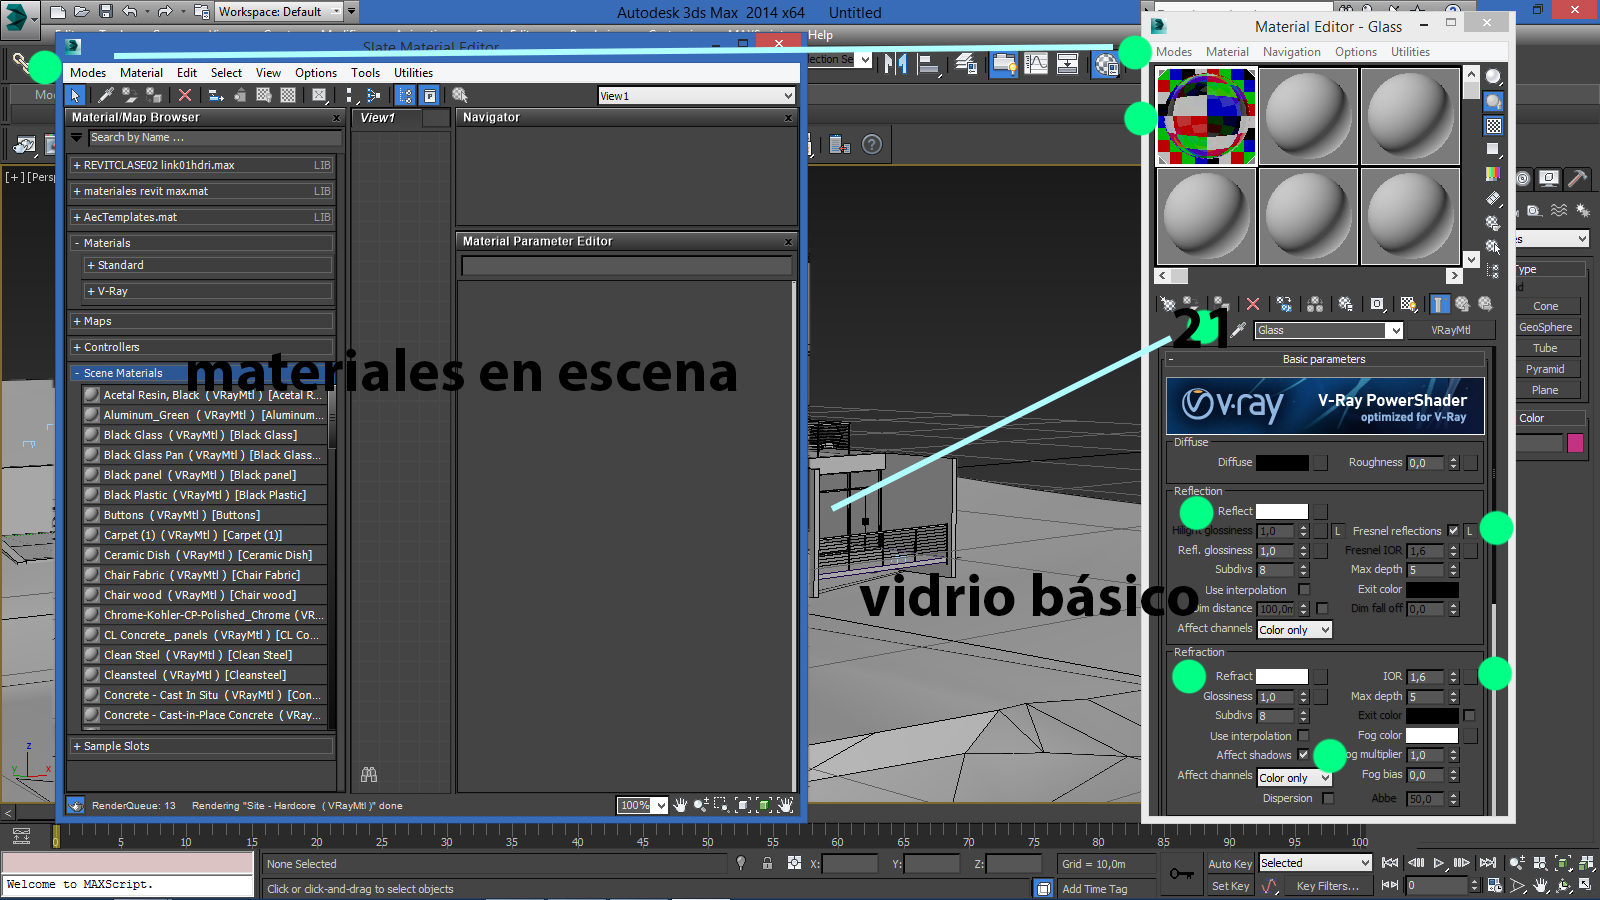The height and width of the screenshot is (900, 1600).
Task: Toggle the Hilight glossiness lock L button
Action: pyautogui.click(x=1337, y=531)
